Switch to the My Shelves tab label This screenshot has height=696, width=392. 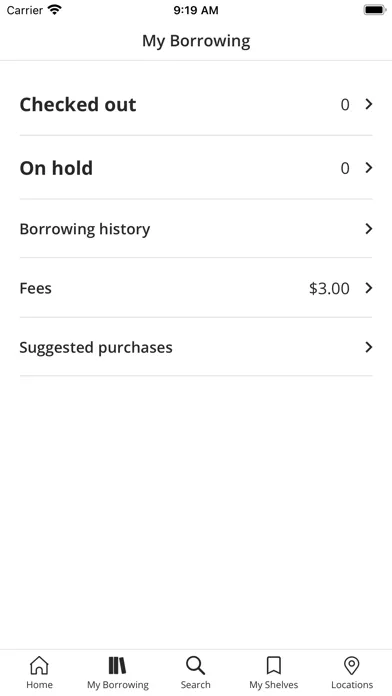[273, 685]
